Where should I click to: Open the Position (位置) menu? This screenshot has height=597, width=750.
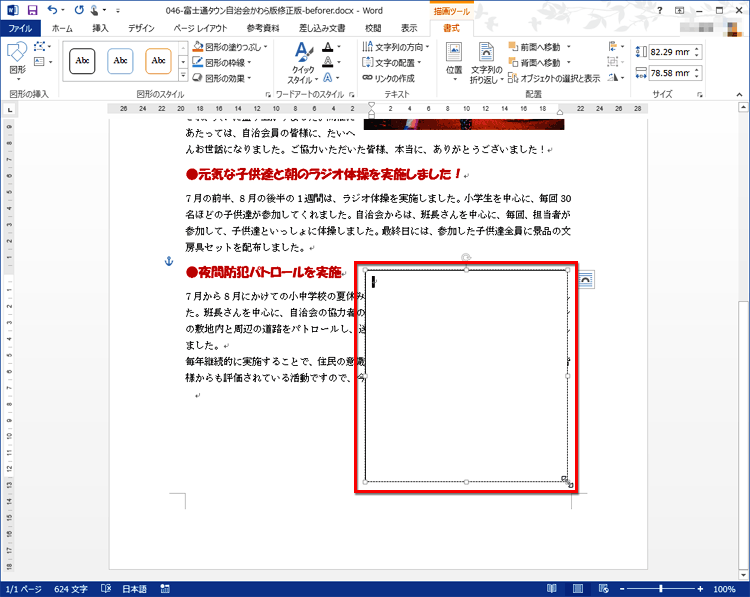[454, 62]
